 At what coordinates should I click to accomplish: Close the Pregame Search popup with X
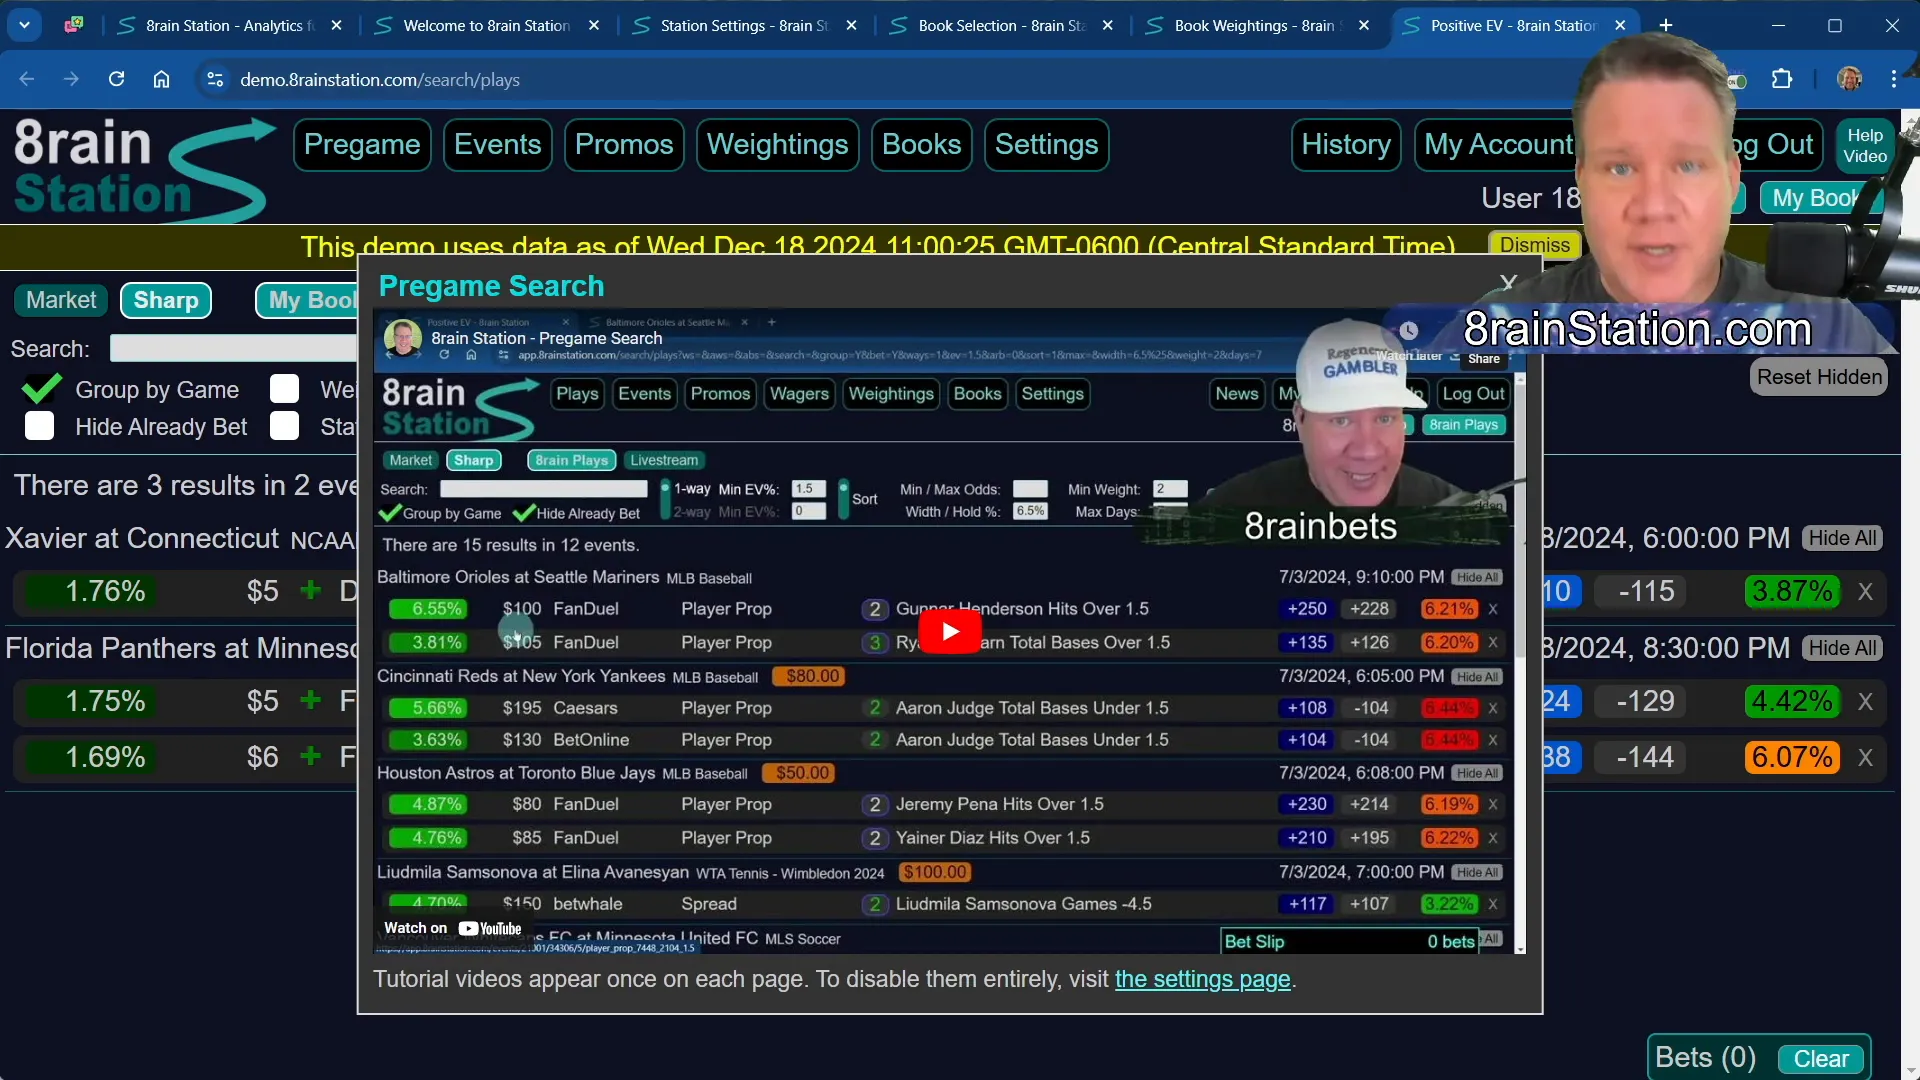click(x=1508, y=283)
